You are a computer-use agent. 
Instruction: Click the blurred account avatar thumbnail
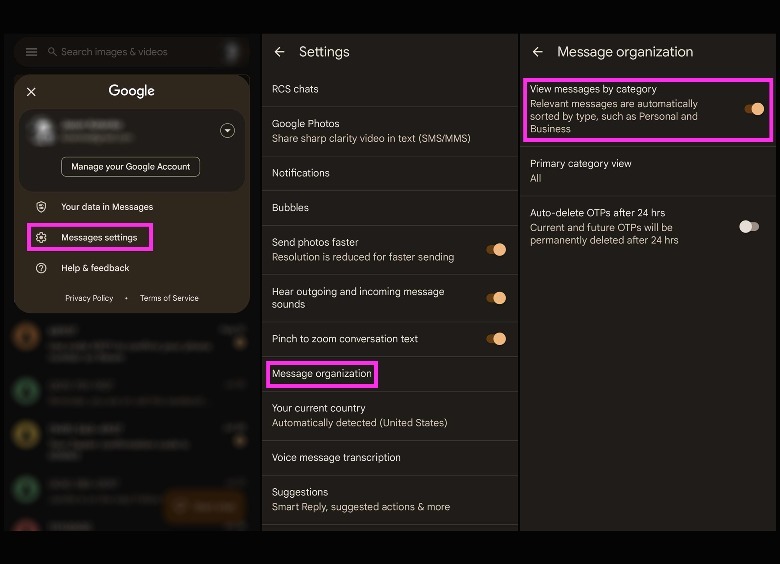click(43, 130)
